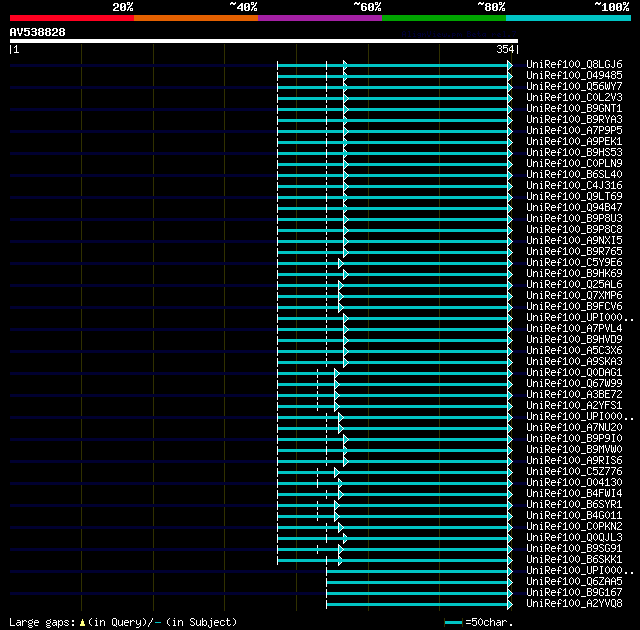The image size is (640, 630).
Task: Select the UniRef100_Q7XMP6 label
Action: (574, 295)
